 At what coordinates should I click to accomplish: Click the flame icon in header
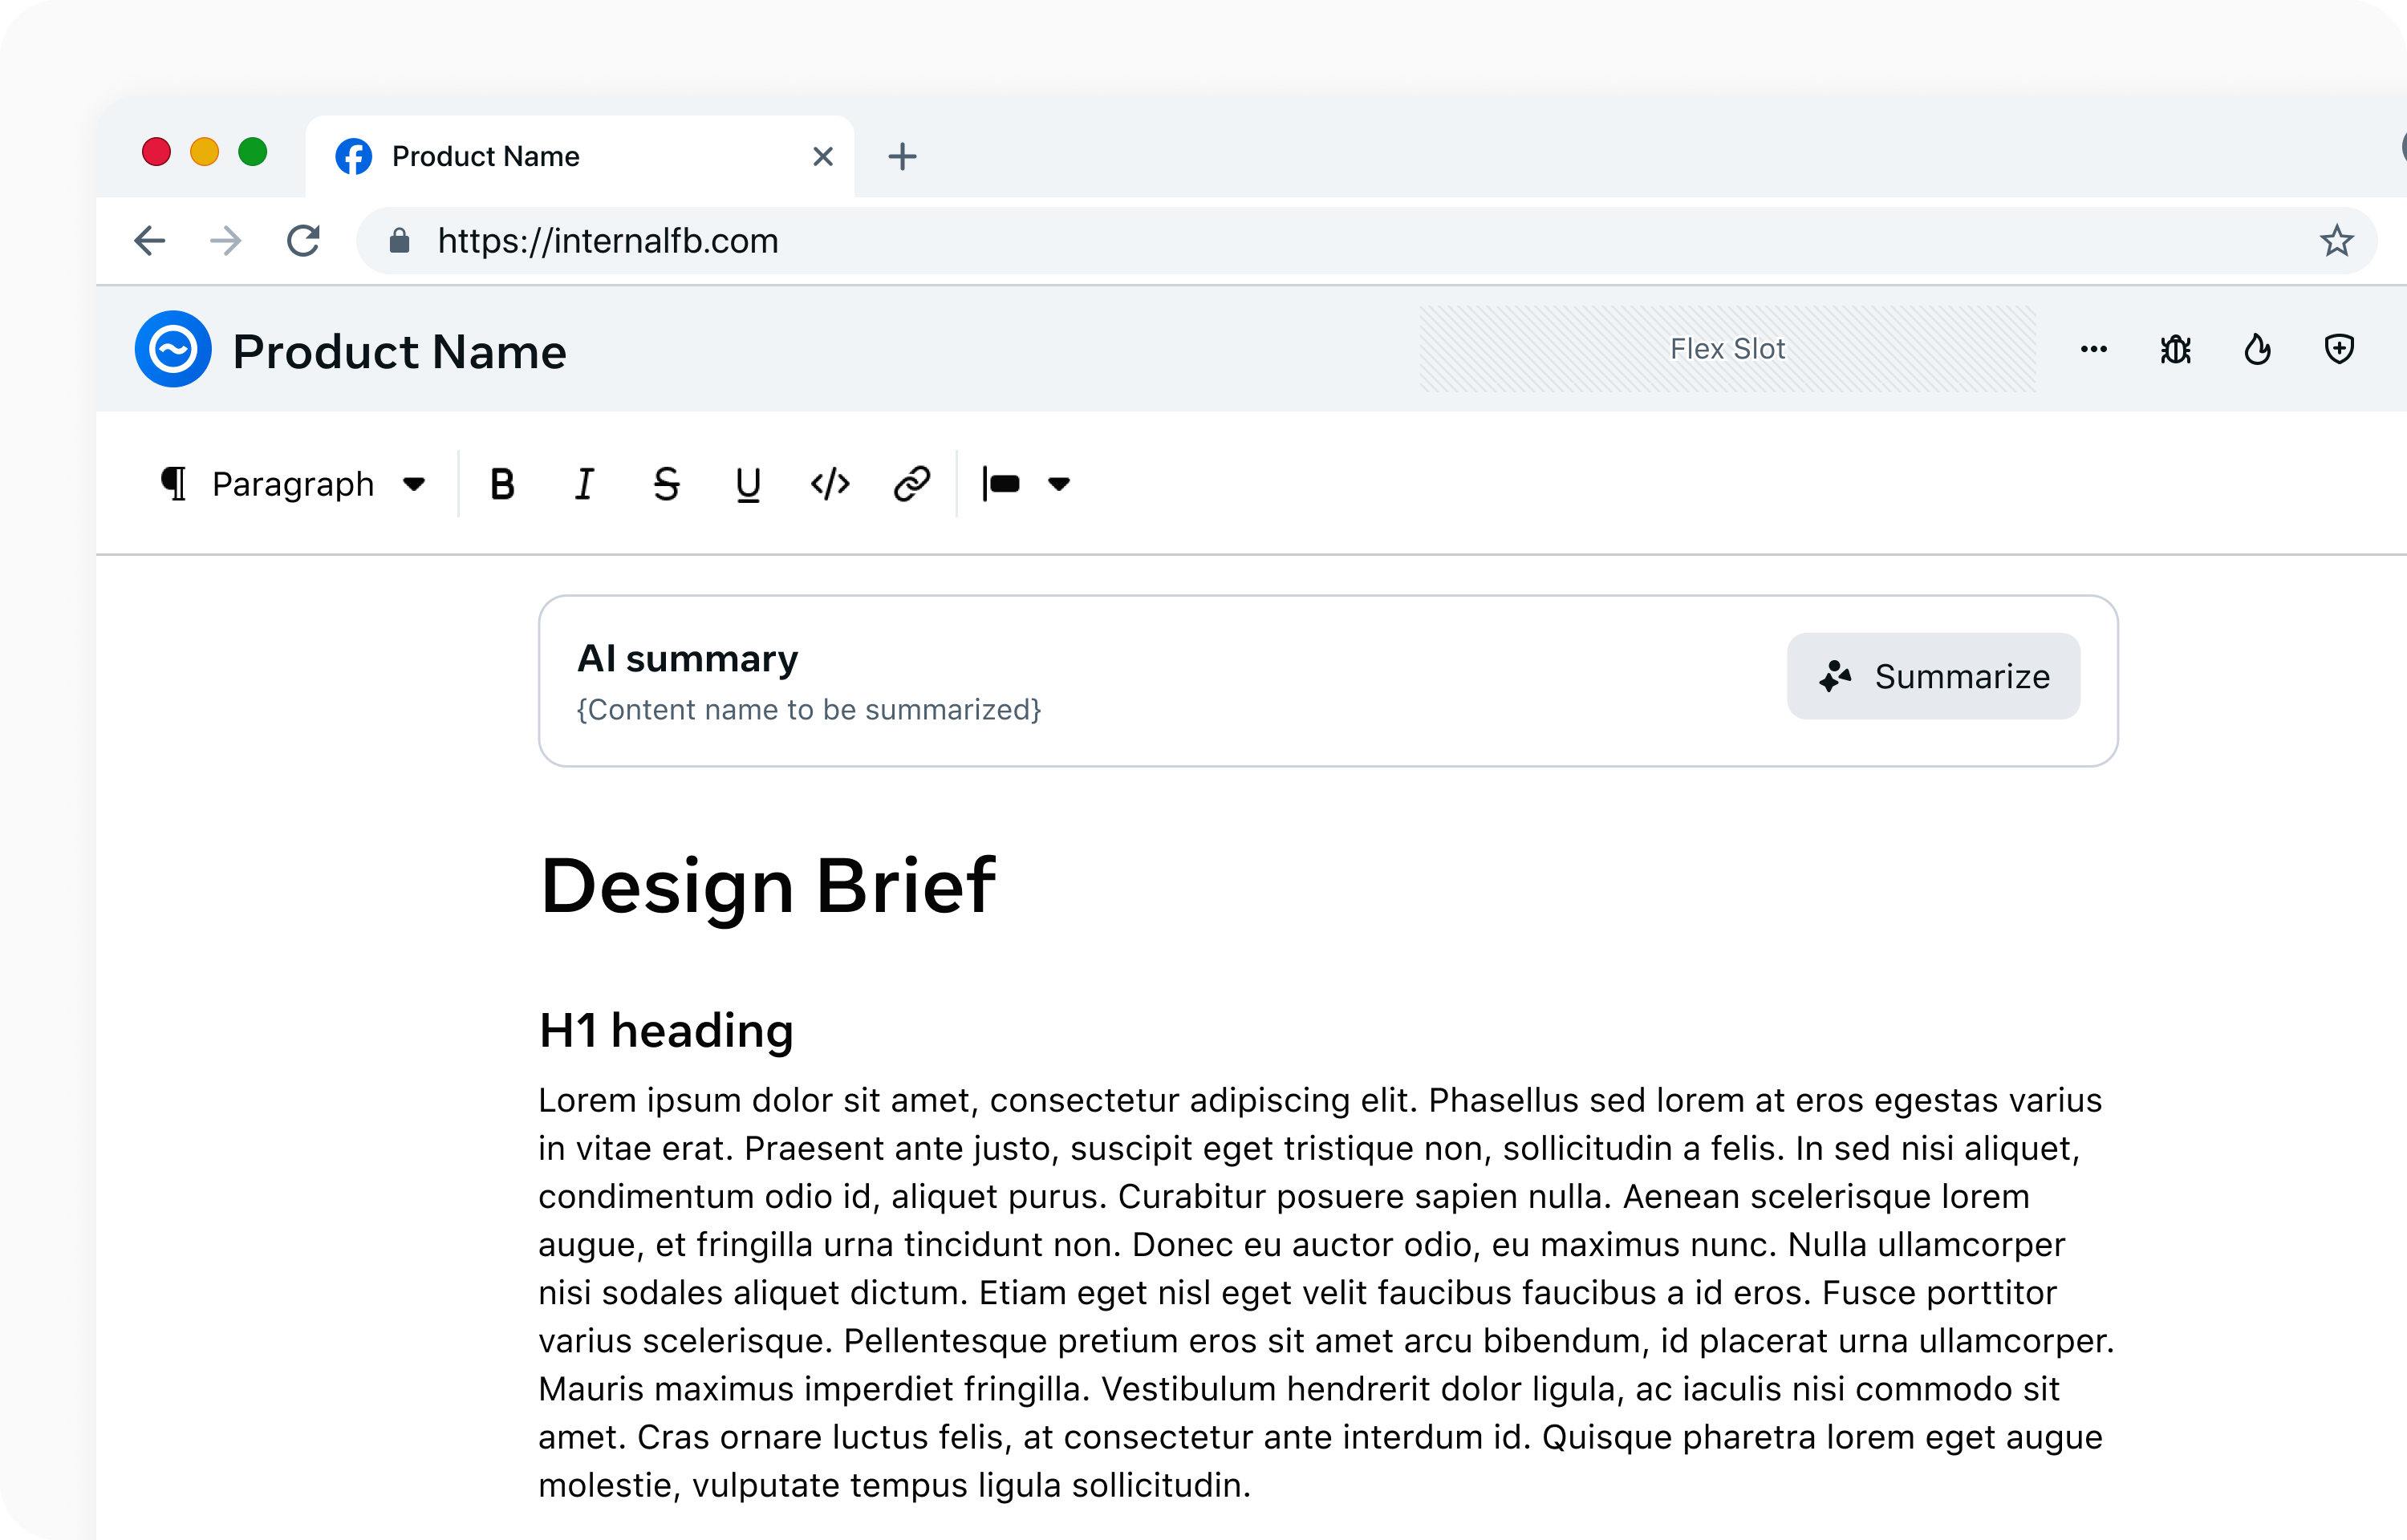click(x=2258, y=349)
